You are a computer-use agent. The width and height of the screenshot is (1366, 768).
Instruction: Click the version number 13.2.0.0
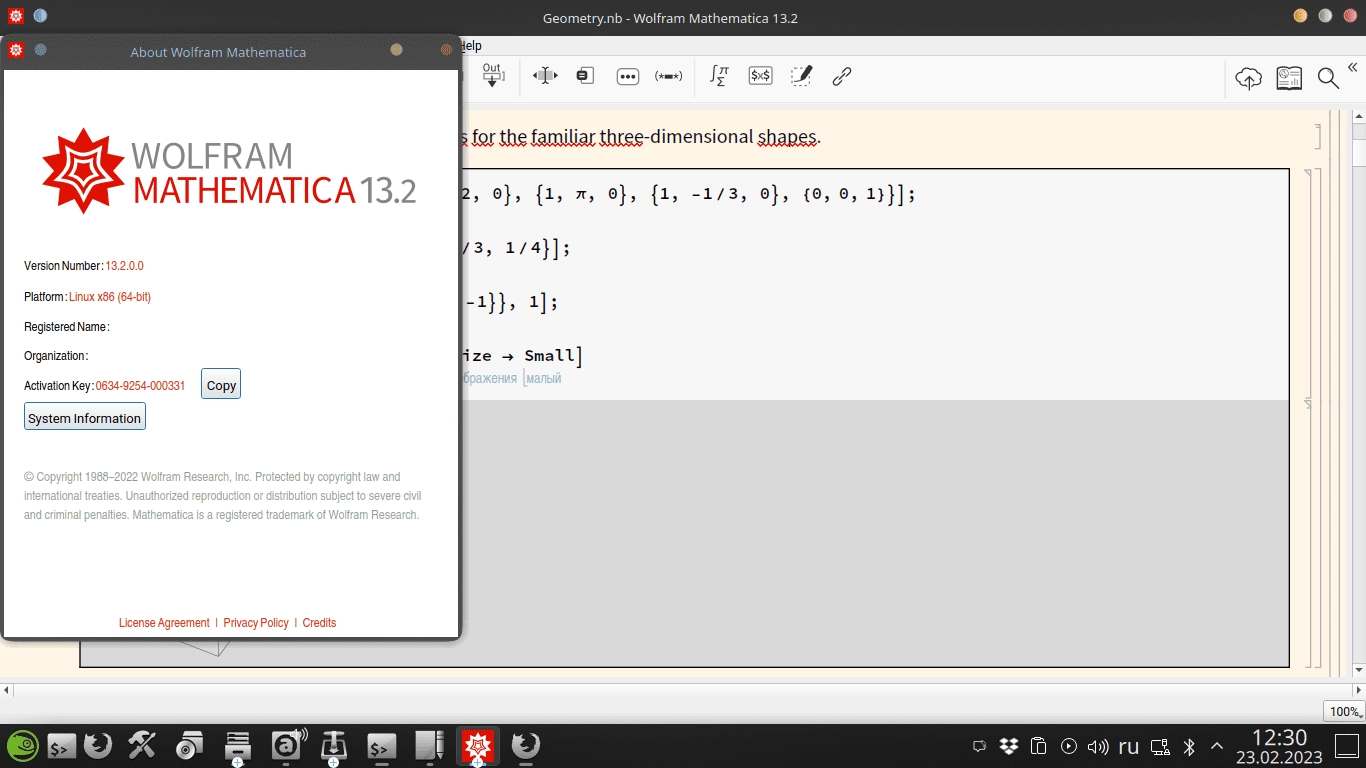[x=125, y=266]
